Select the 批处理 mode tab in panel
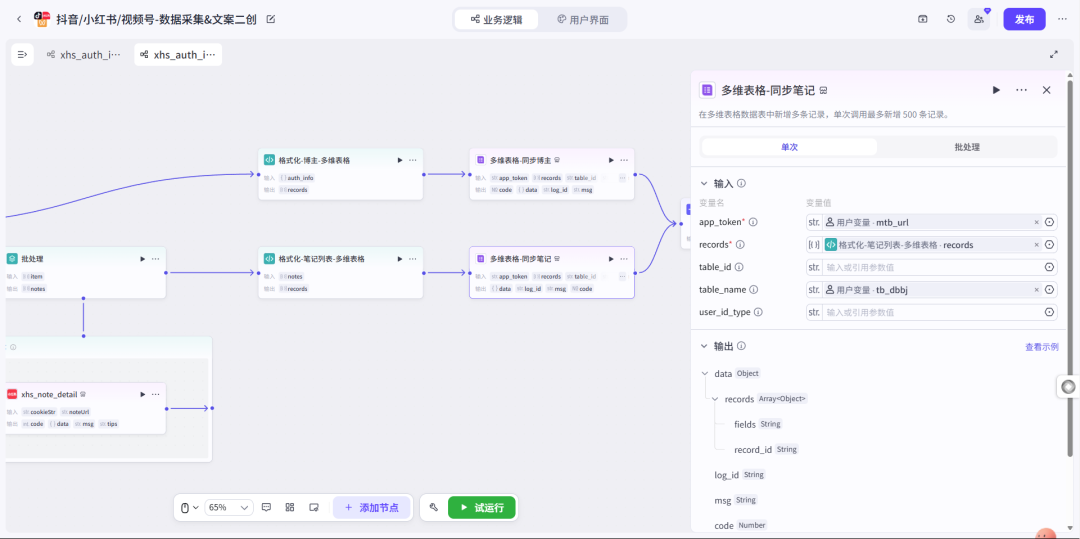This screenshot has height=539, width=1080. 967,147
